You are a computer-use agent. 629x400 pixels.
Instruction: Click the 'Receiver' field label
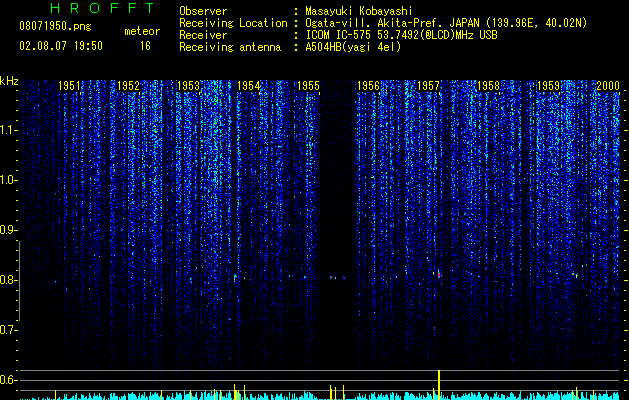pos(203,35)
